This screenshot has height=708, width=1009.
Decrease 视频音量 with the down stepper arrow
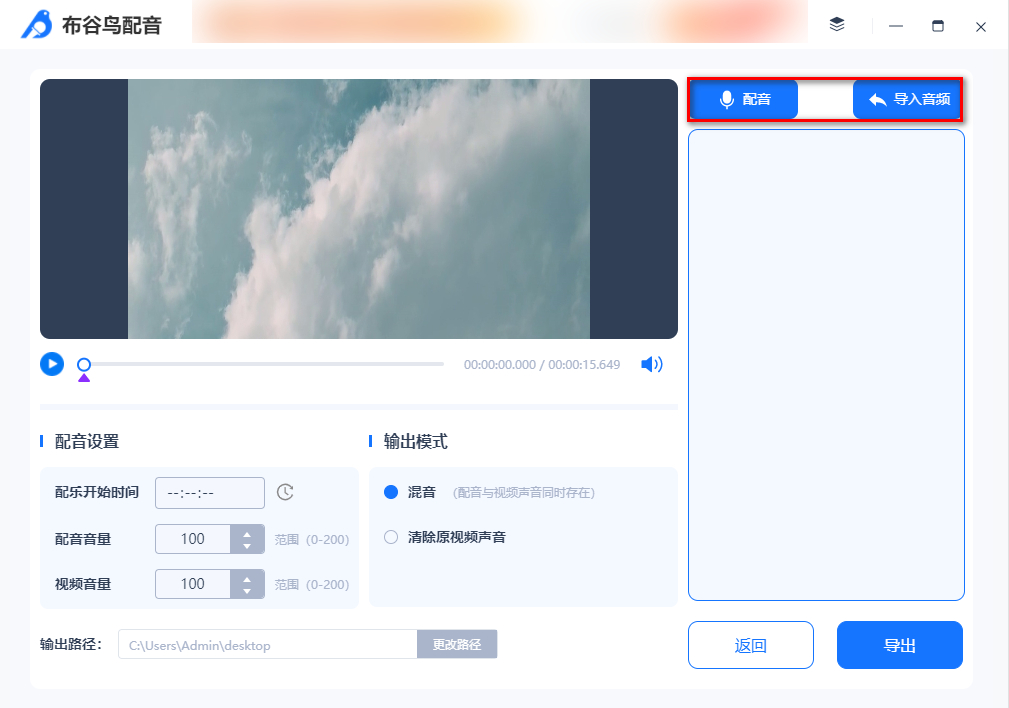click(247, 589)
